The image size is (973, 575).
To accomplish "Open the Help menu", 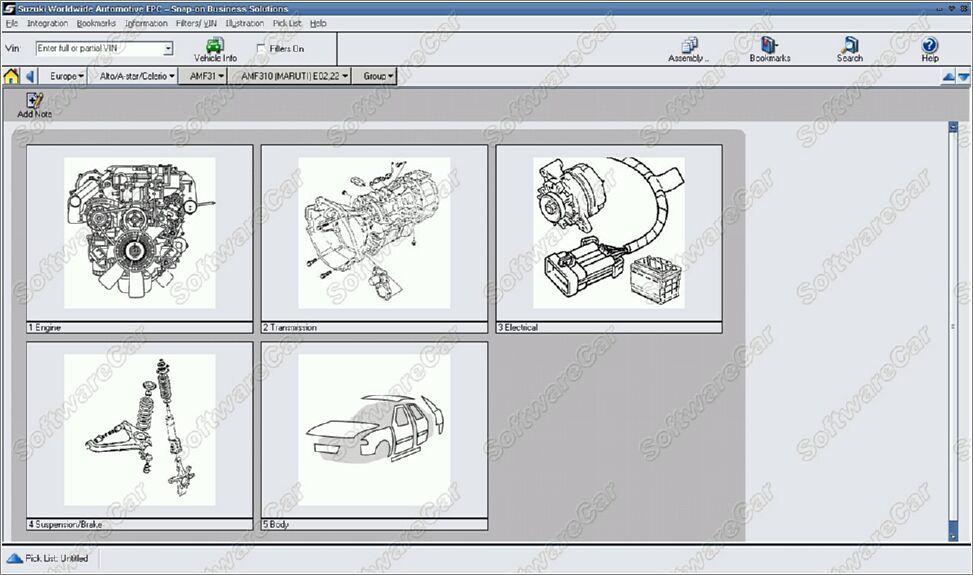I will coord(318,24).
